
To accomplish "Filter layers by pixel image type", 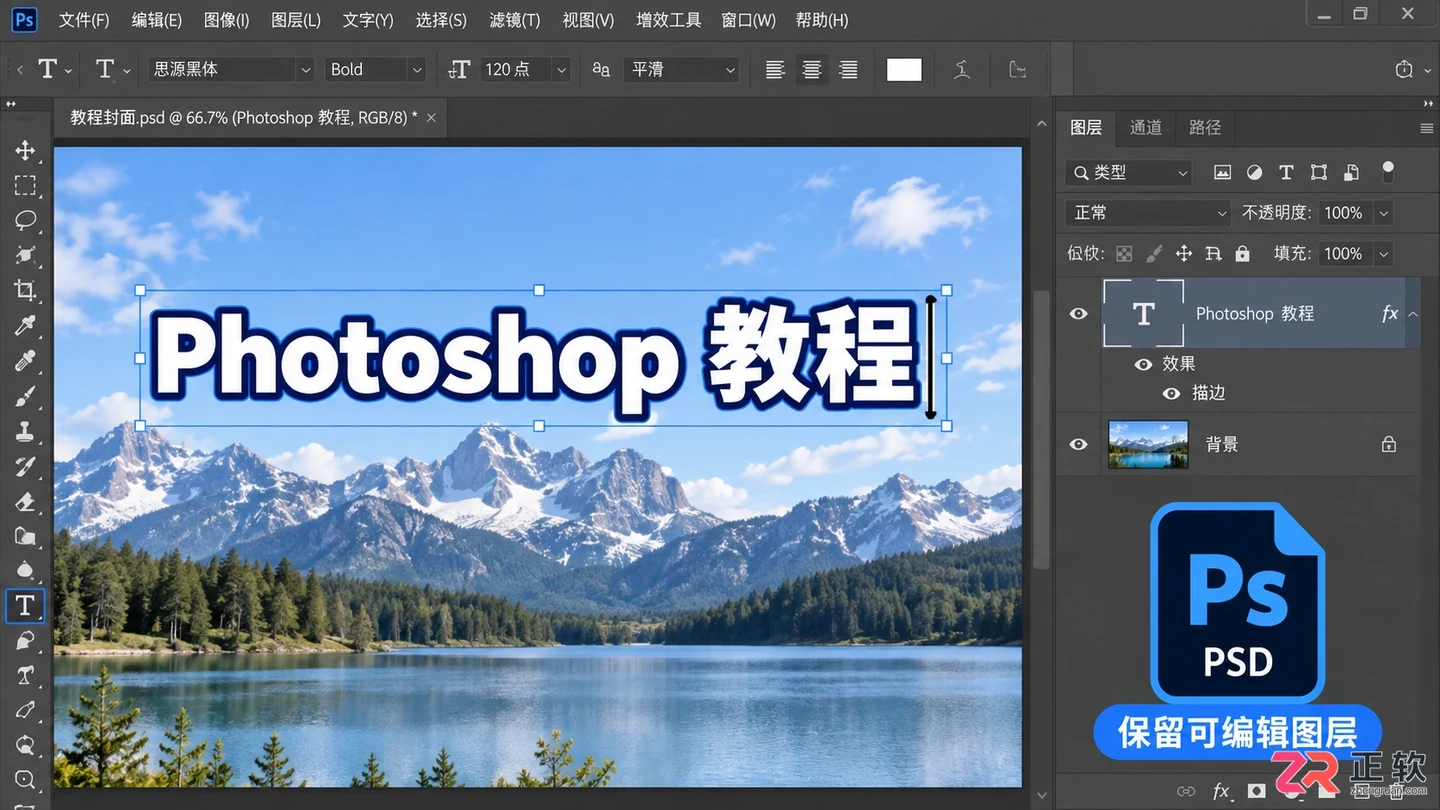I will (x=1222, y=172).
